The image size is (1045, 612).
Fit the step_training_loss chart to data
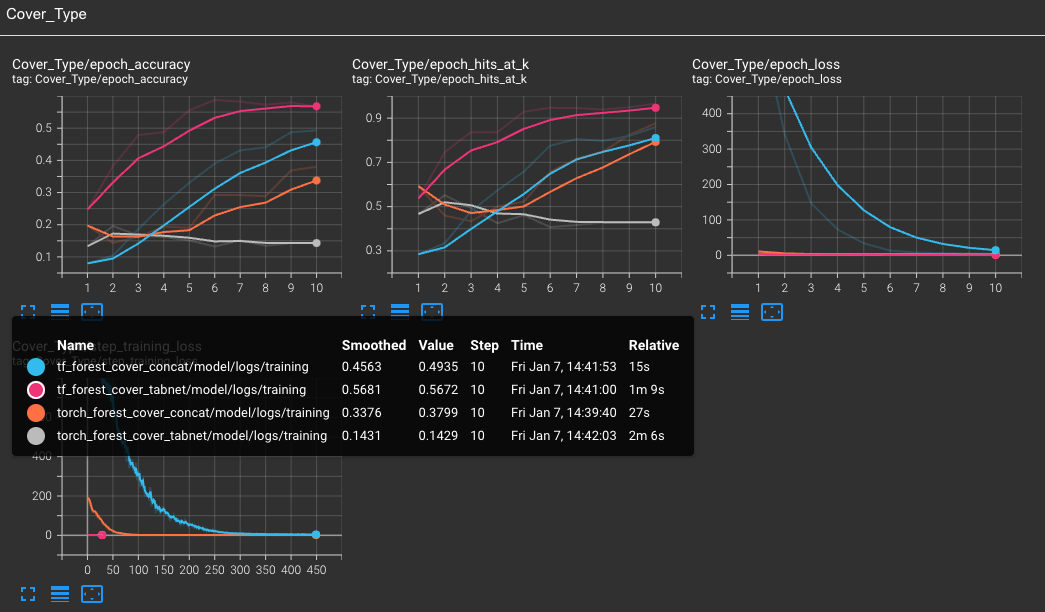(x=91, y=593)
